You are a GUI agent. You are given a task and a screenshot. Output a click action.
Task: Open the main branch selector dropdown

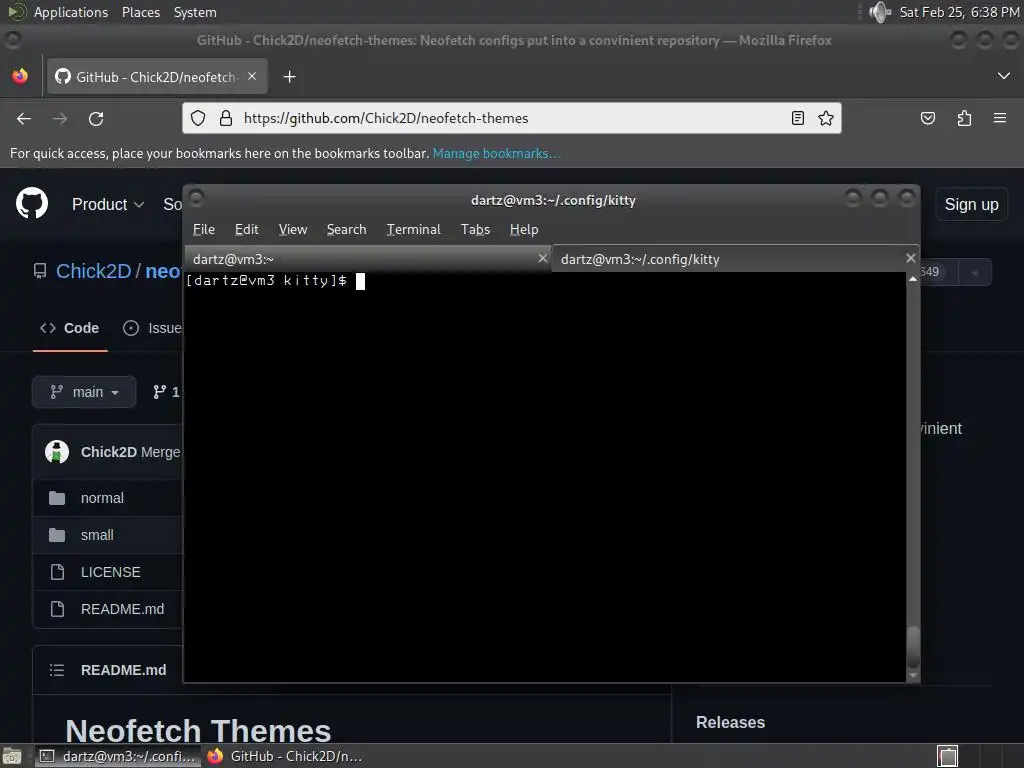click(84, 392)
